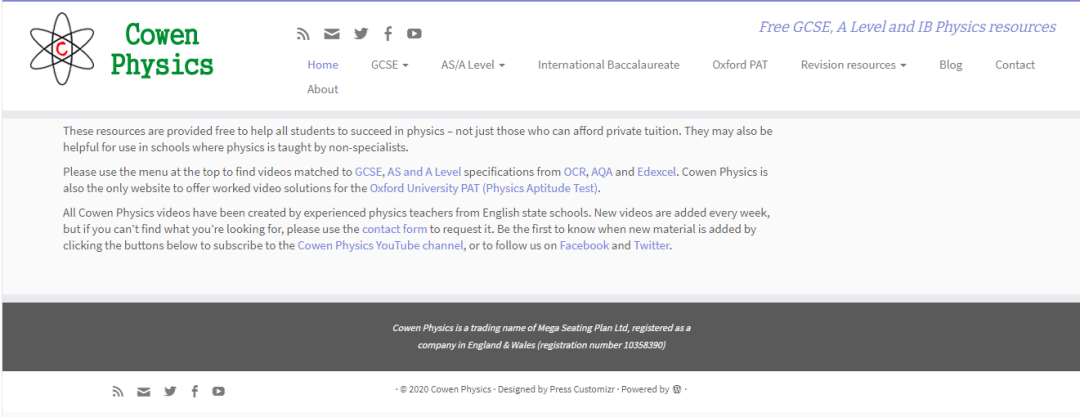Open the Oxford PAT menu item
Image resolution: width=1080 pixels, height=417 pixels.
click(x=740, y=65)
